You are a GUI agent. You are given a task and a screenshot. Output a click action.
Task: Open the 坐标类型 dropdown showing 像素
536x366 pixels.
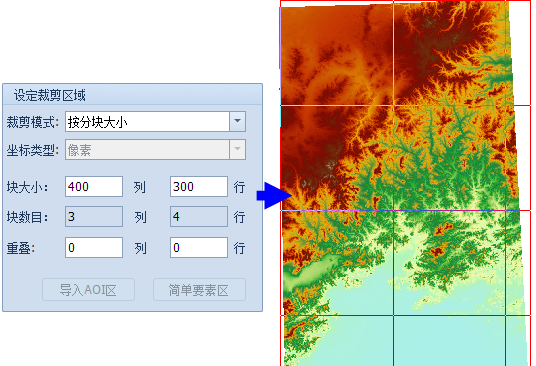point(155,149)
